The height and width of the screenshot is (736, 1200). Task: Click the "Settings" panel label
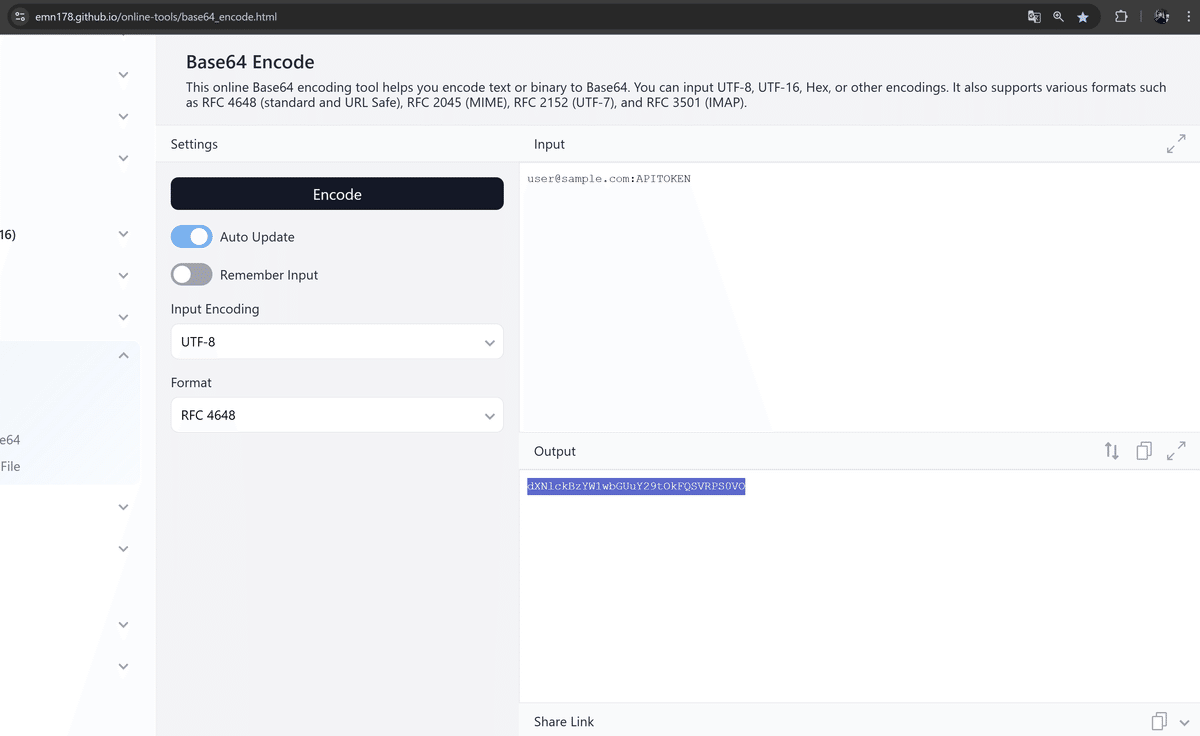point(194,144)
